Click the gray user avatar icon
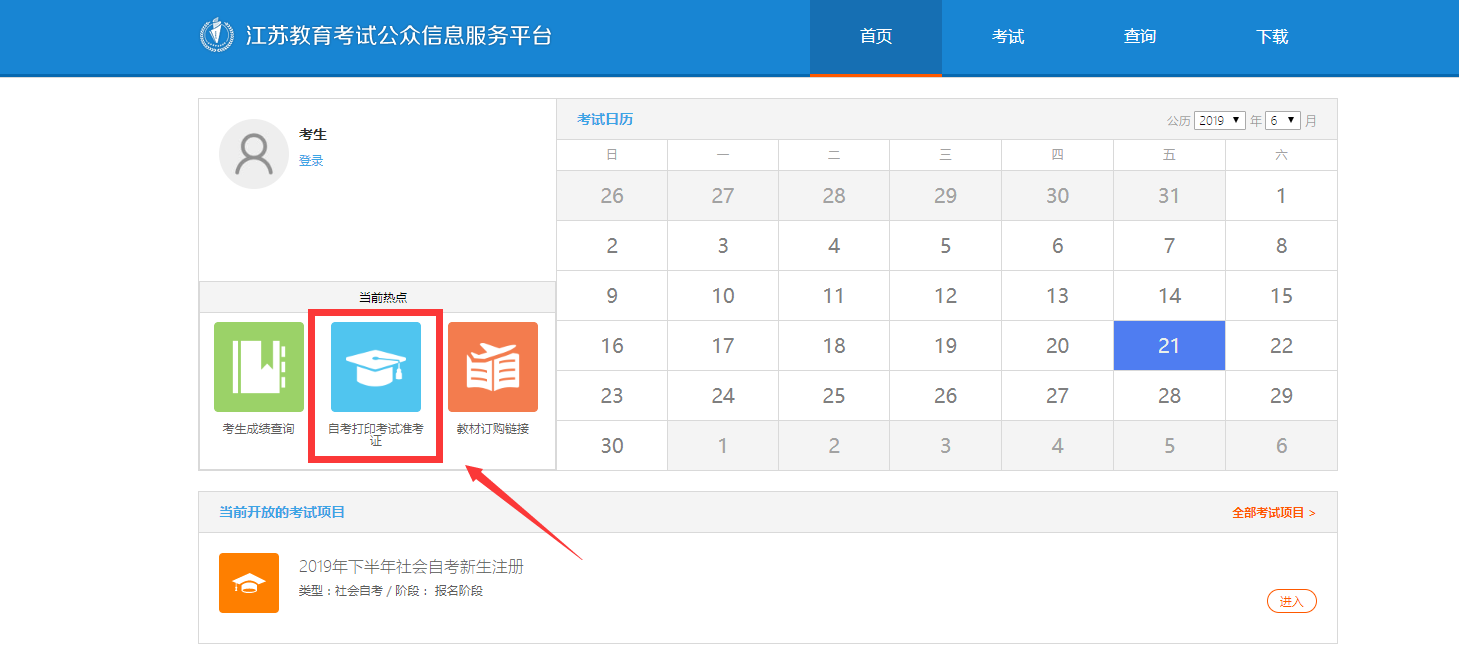The width and height of the screenshot is (1459, 649). click(254, 154)
